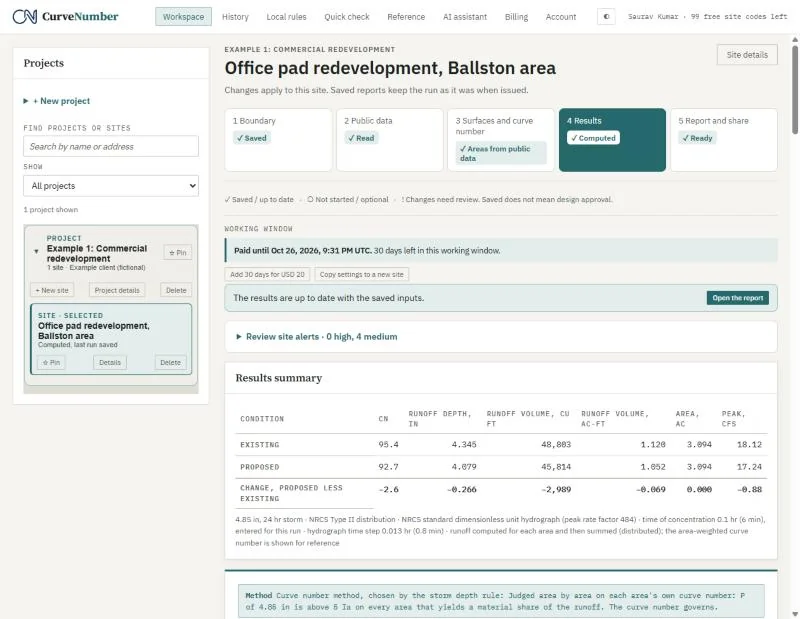The height and width of the screenshot is (619, 800).
Task: Select step 1 Boundary card
Action: (x=278, y=140)
